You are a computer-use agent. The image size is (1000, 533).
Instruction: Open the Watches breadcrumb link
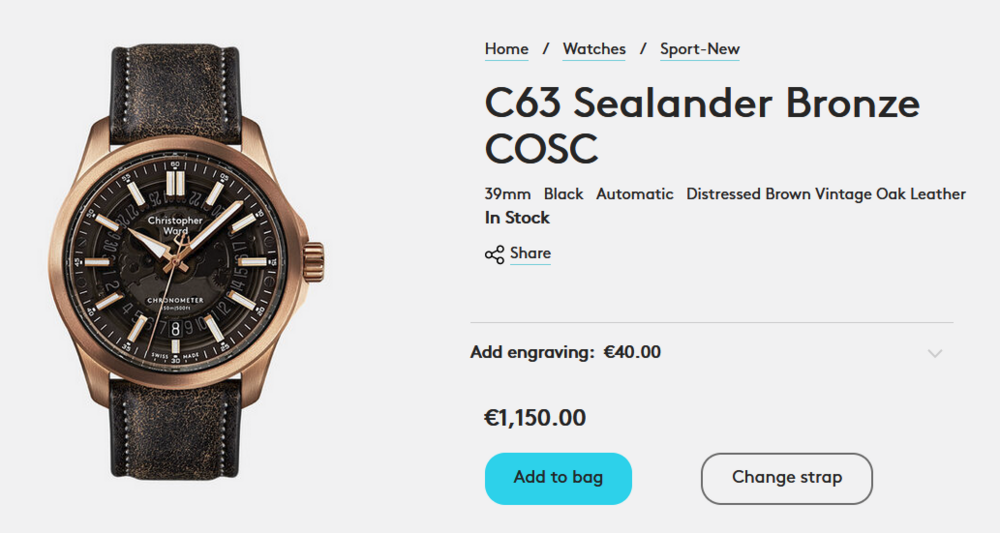[594, 49]
